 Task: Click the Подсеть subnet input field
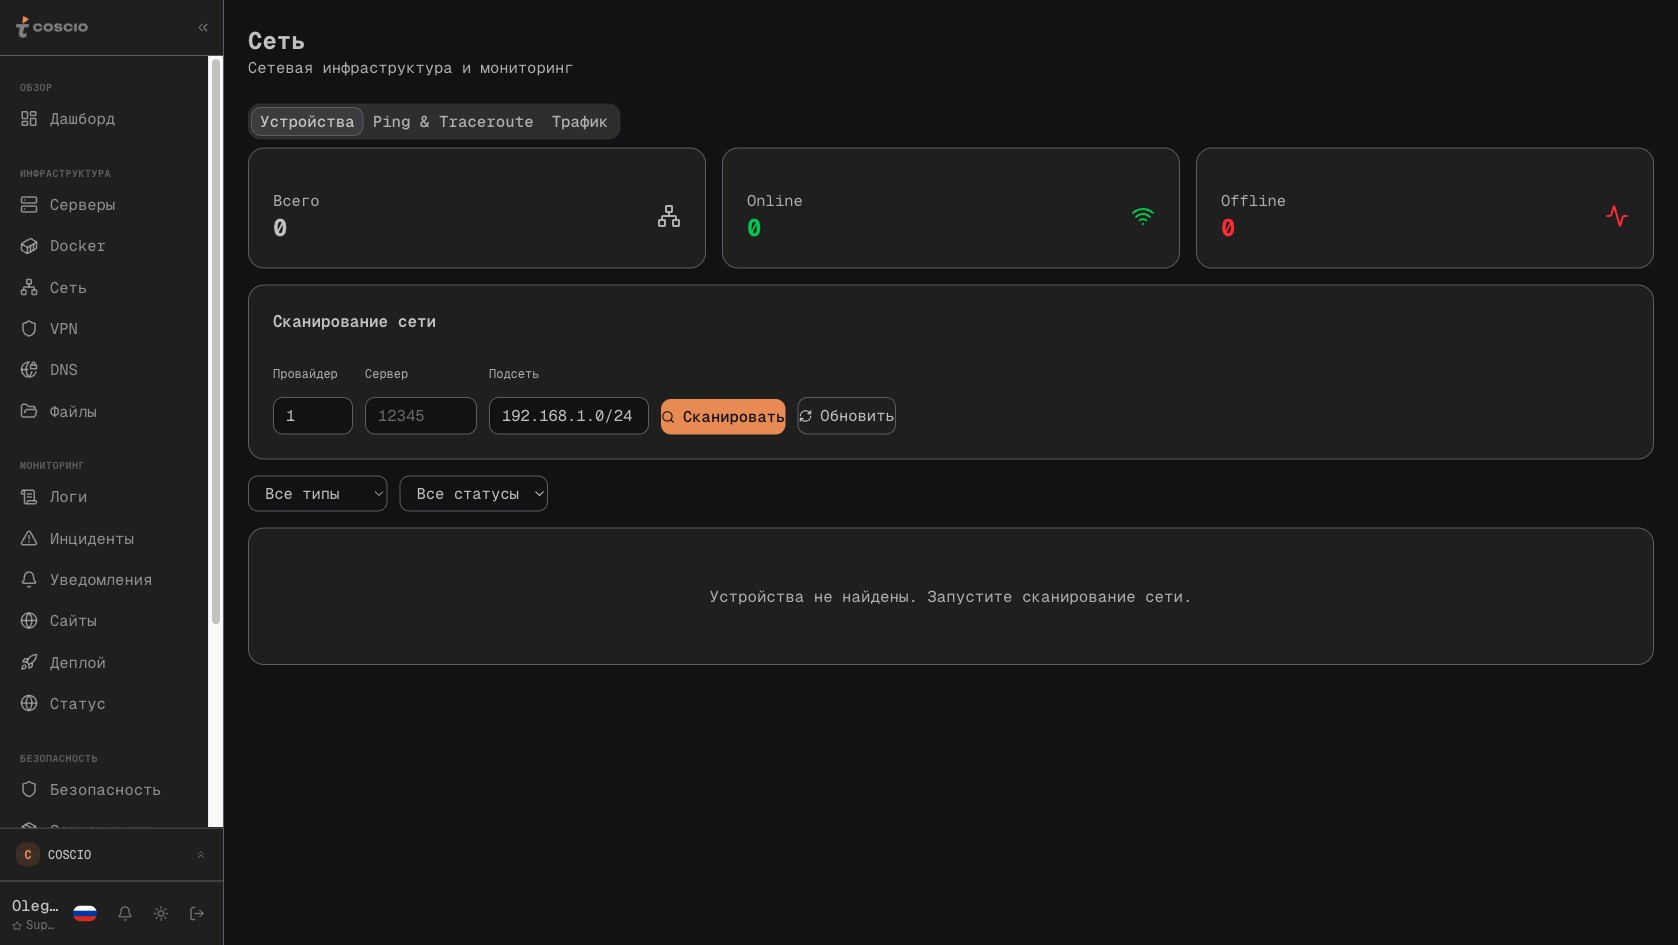(569, 416)
